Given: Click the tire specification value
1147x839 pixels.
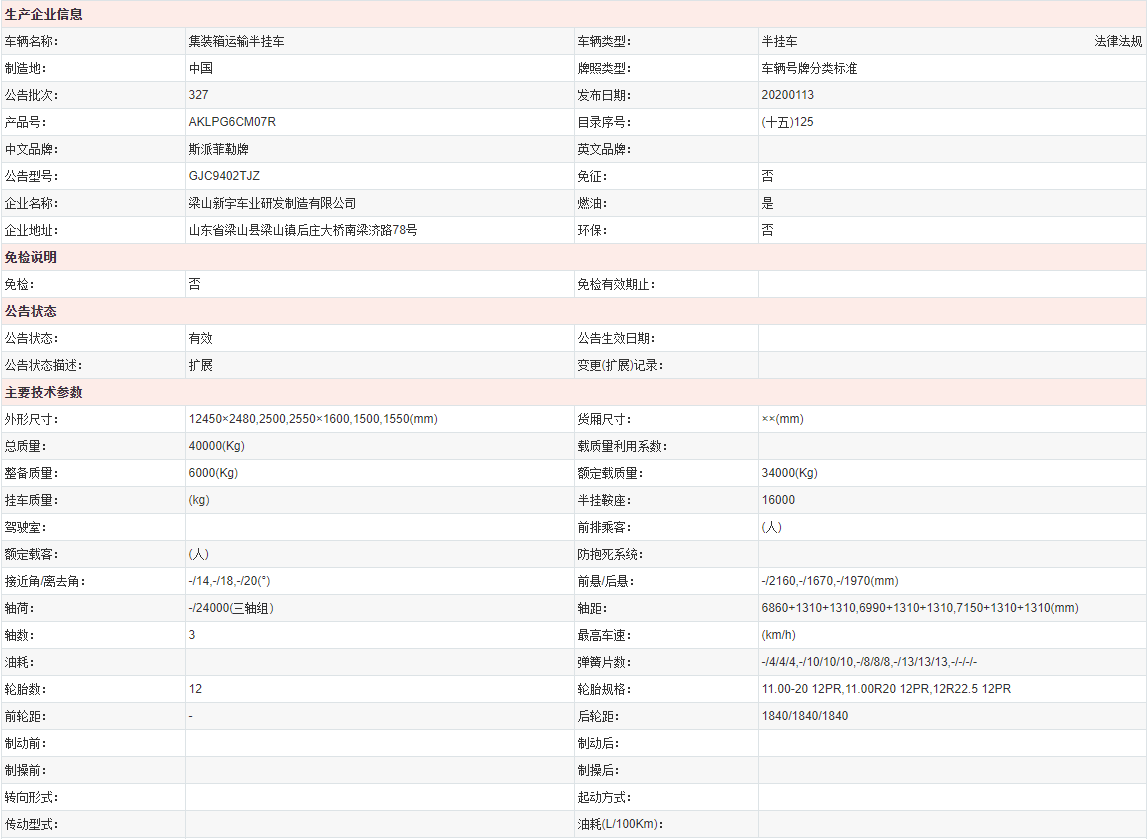Looking at the screenshot, I should click(886, 689).
